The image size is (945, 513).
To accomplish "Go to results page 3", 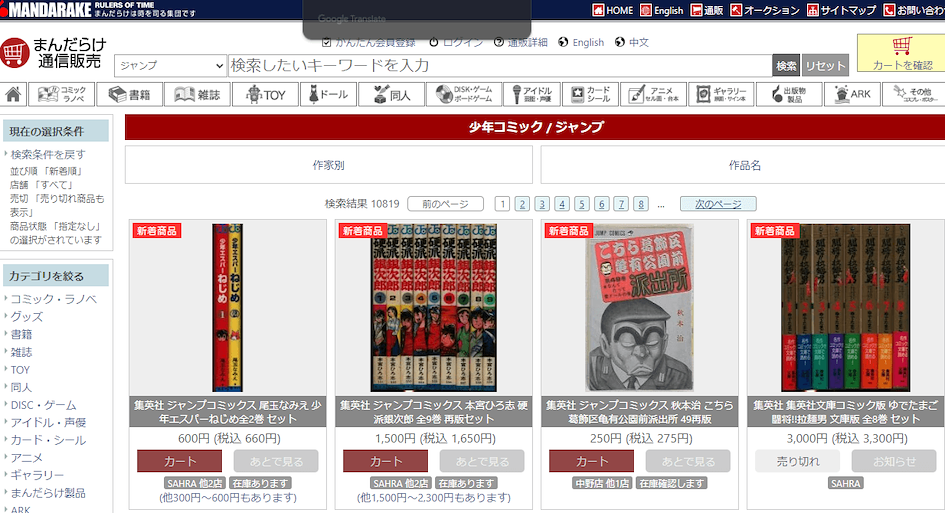I will 542,204.
